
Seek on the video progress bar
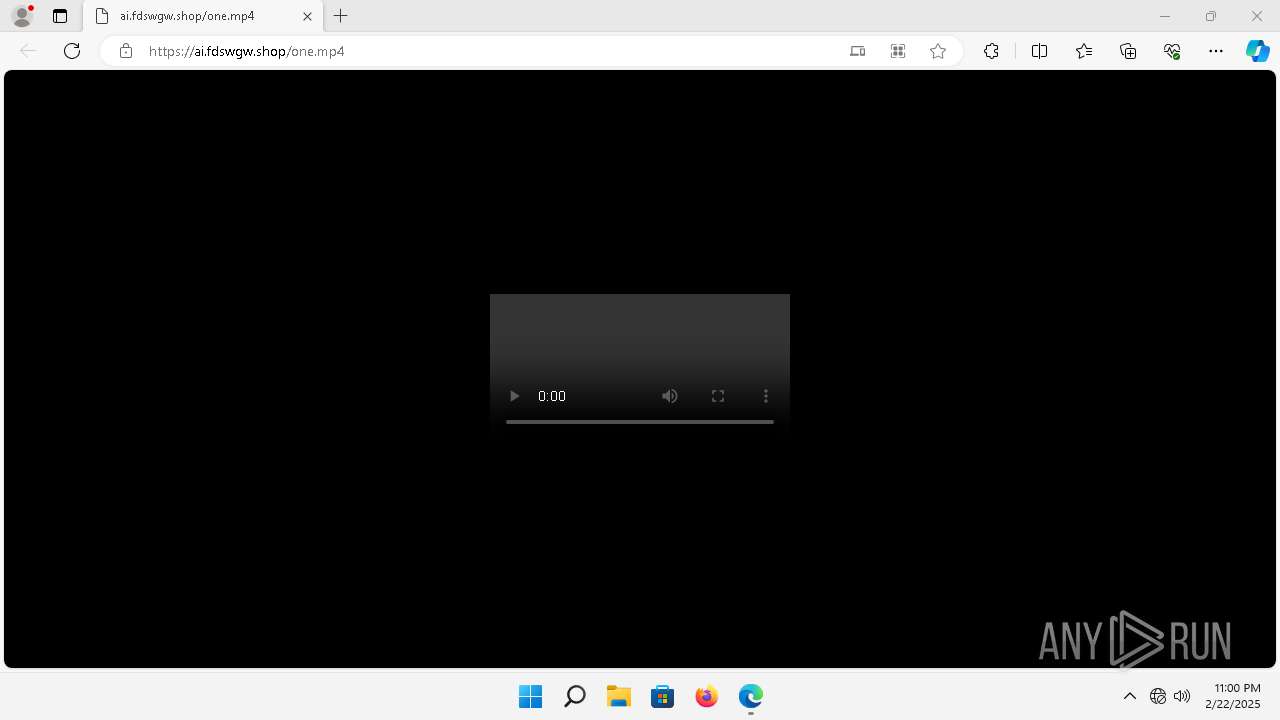pyautogui.click(x=640, y=422)
